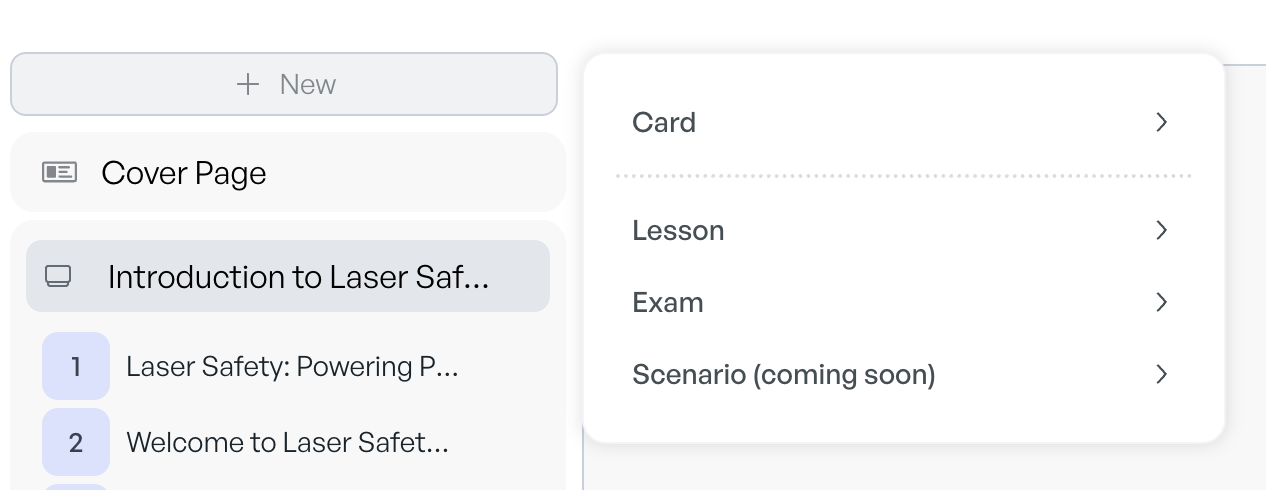Select slide number 2 badge
The image size is (1266, 490).
pyautogui.click(x=76, y=442)
